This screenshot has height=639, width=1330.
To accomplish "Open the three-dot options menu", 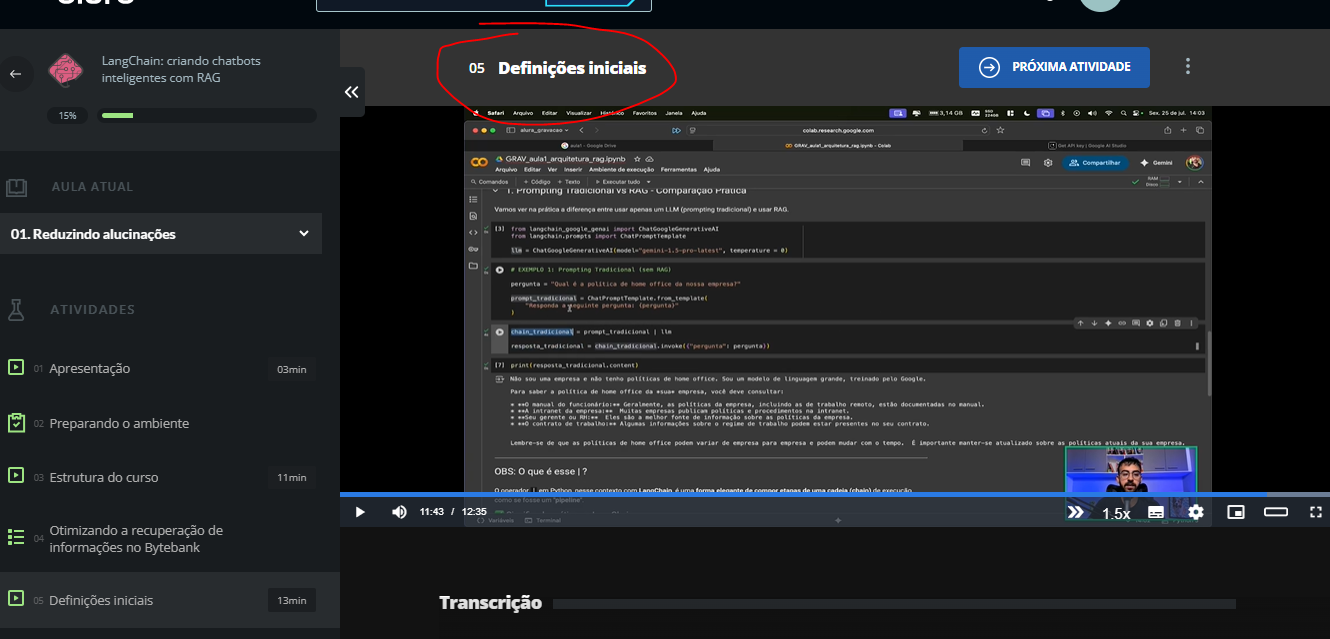I will click(1188, 66).
